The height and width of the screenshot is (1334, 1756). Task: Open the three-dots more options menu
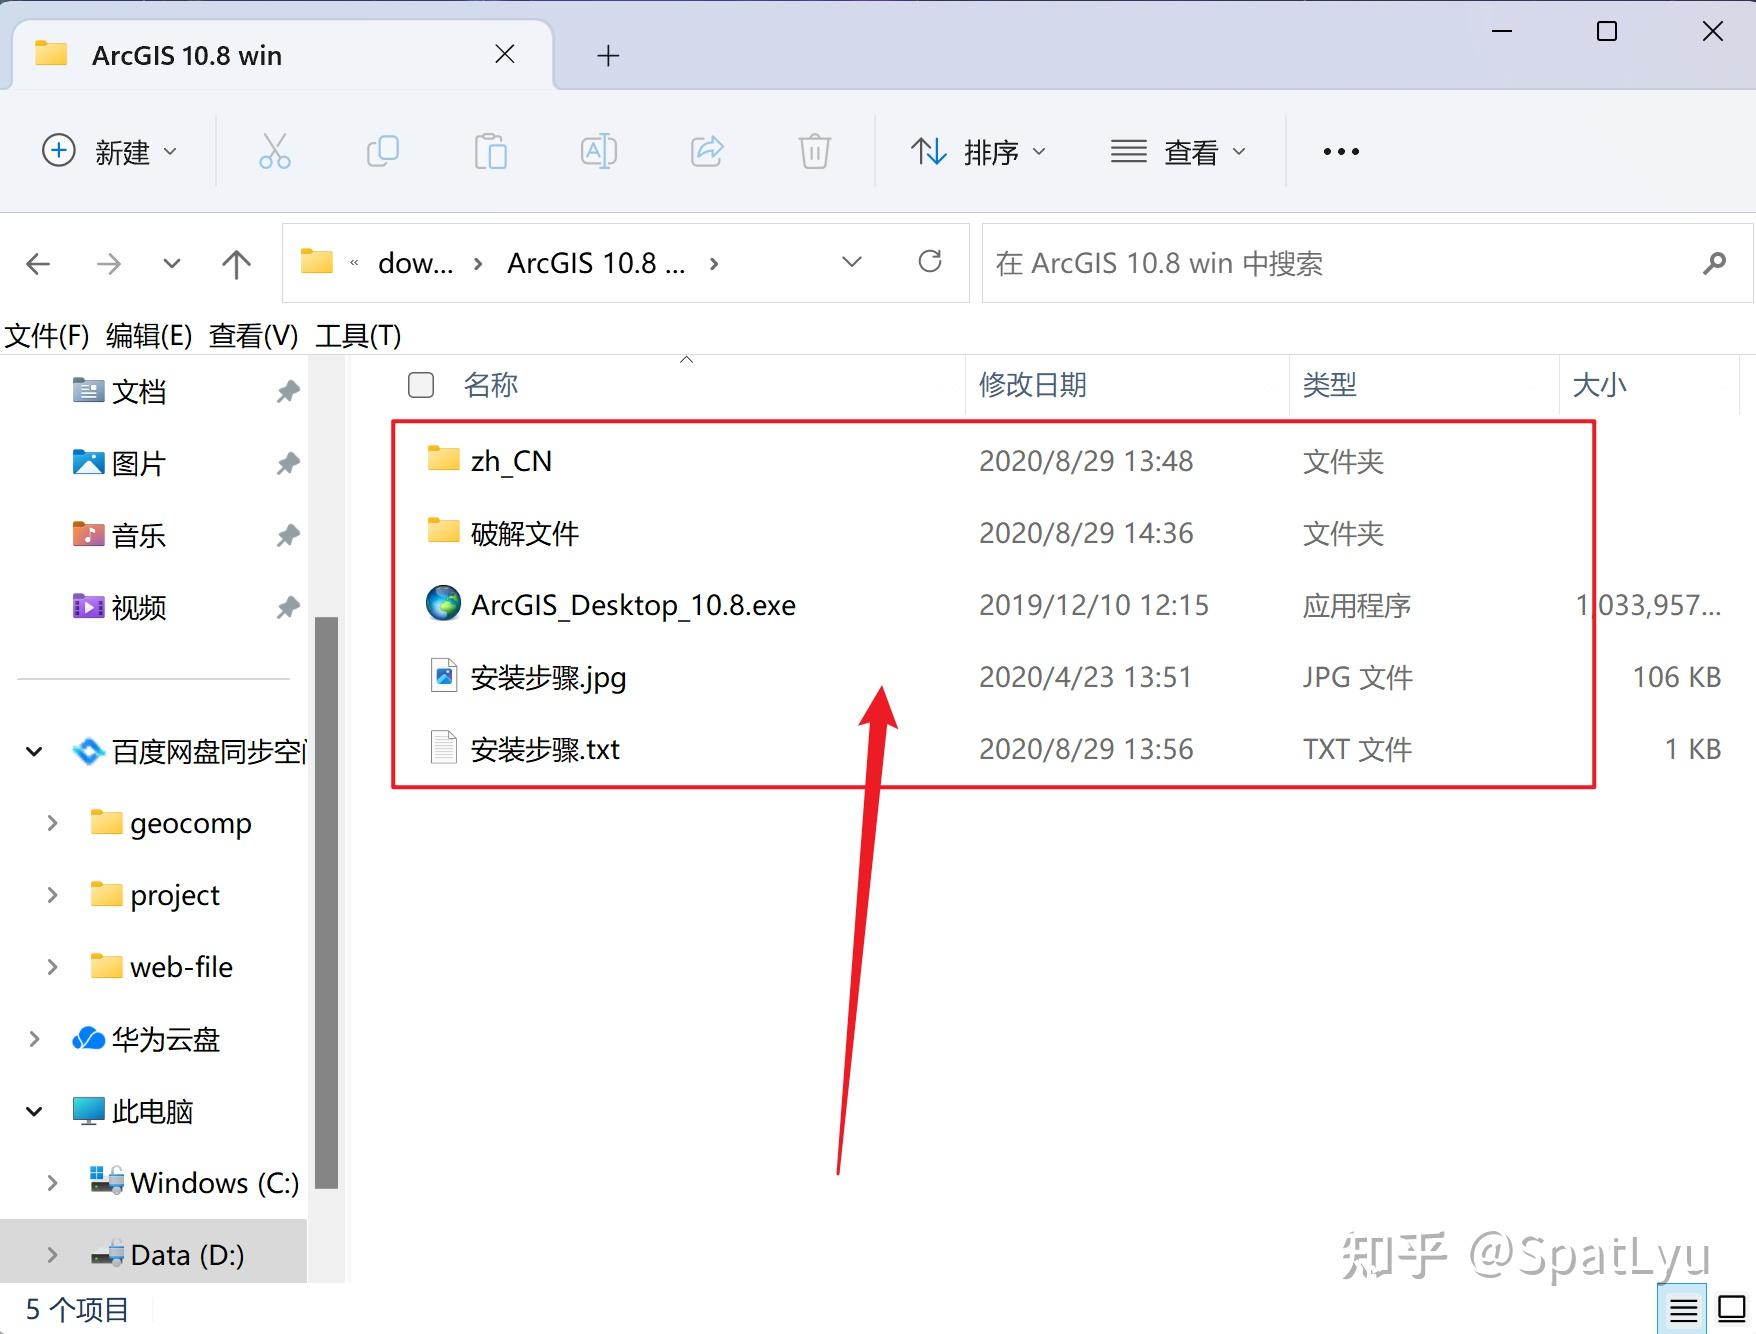(1341, 152)
